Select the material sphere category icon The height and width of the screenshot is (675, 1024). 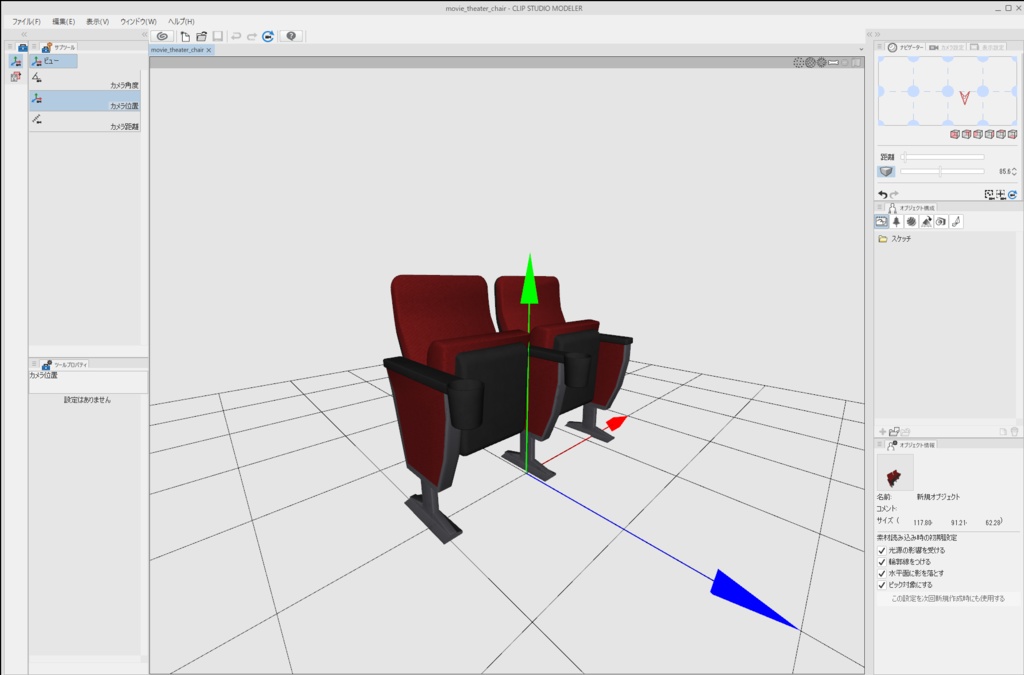[x=912, y=222]
